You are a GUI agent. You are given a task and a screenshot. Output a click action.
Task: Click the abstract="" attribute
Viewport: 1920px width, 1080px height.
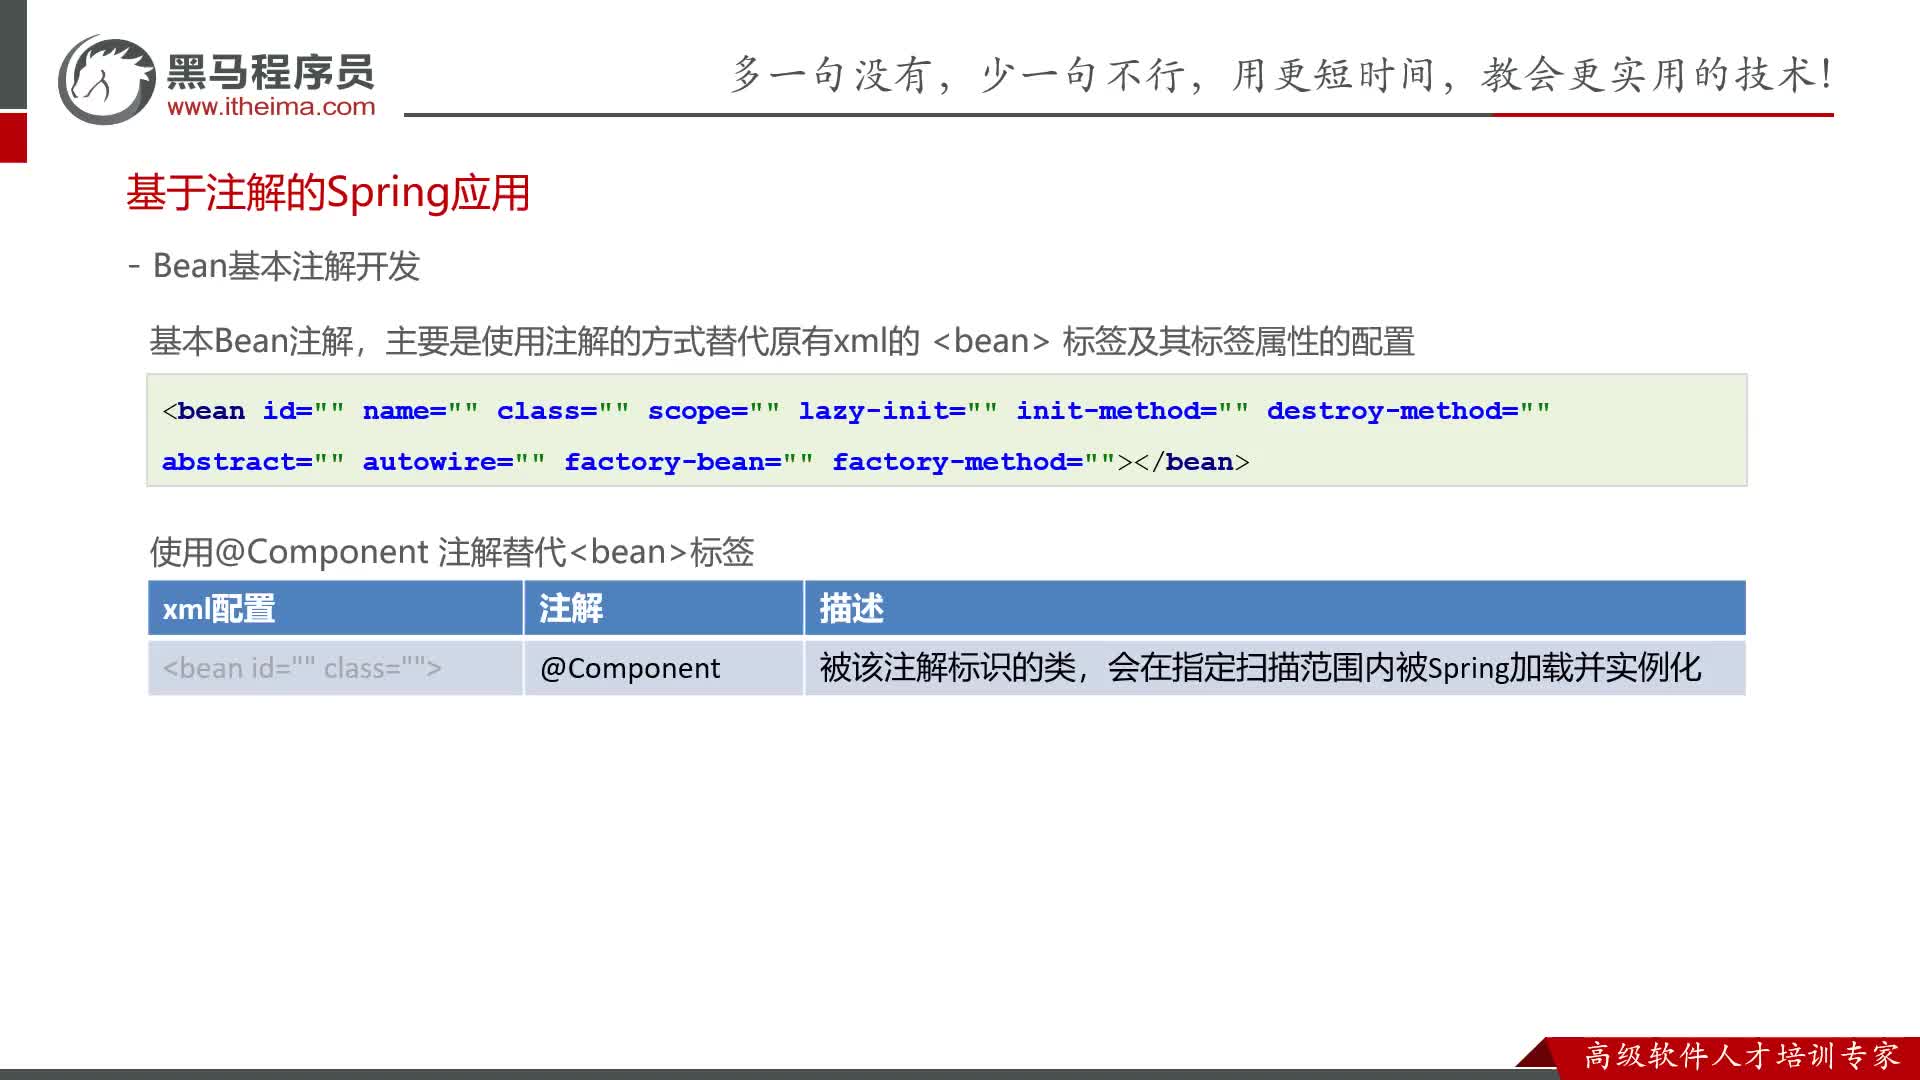click(x=253, y=462)
